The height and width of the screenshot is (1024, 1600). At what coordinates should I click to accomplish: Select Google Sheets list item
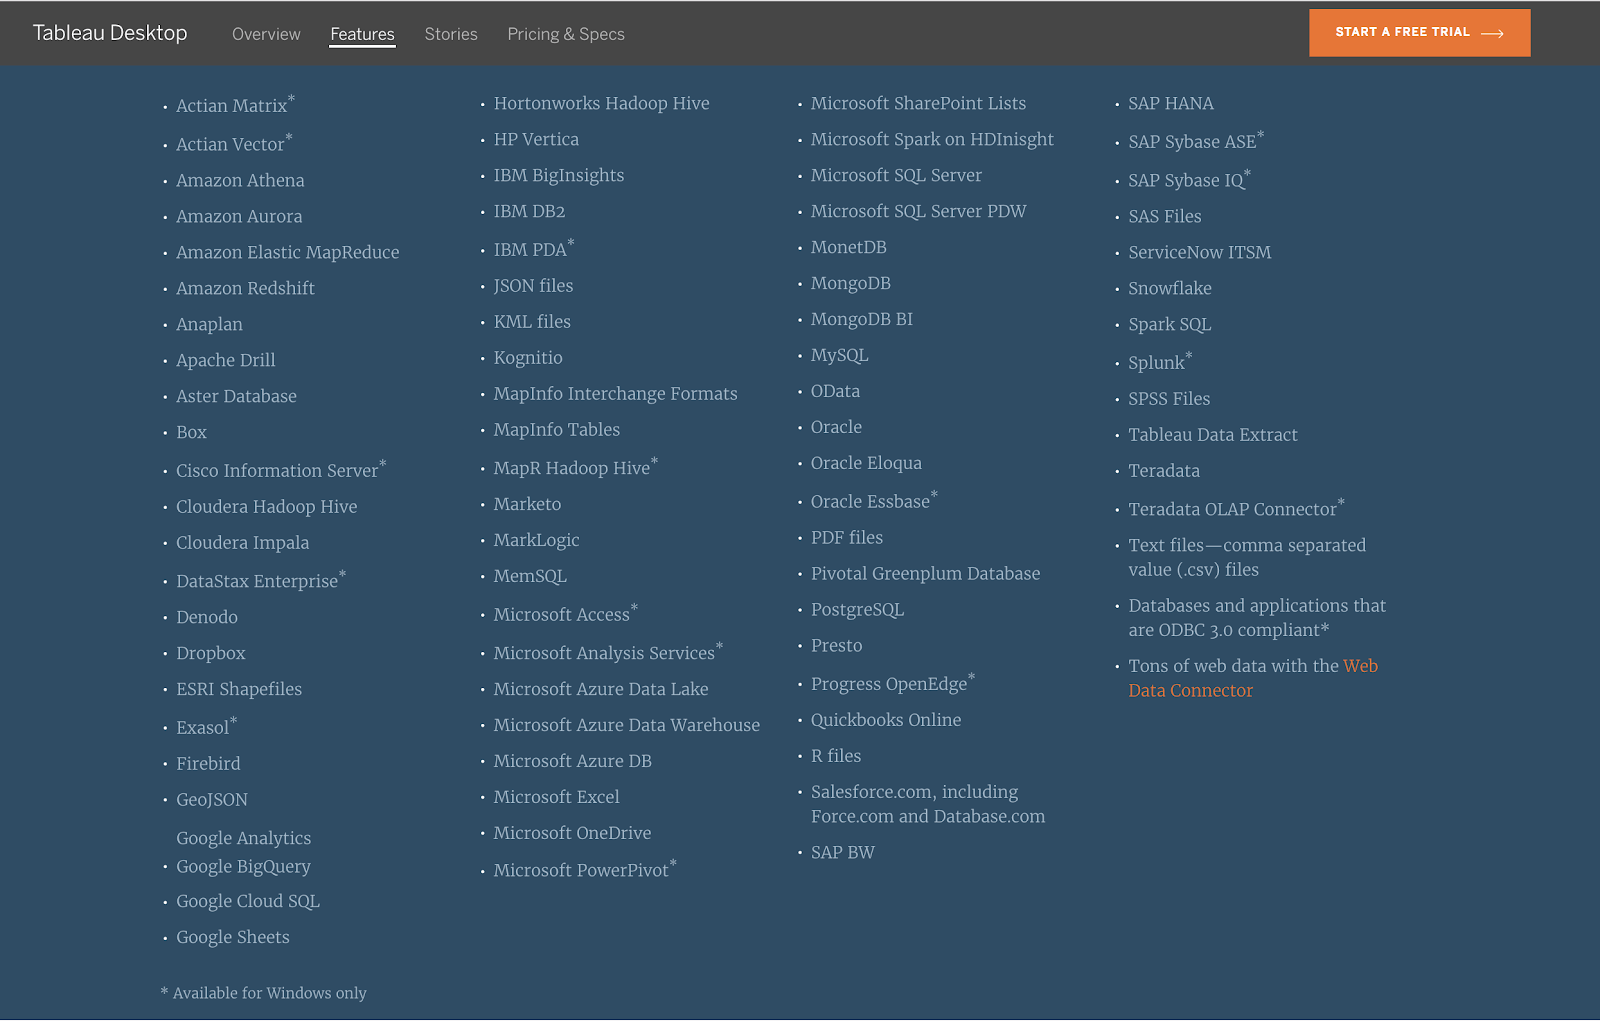[233, 937]
